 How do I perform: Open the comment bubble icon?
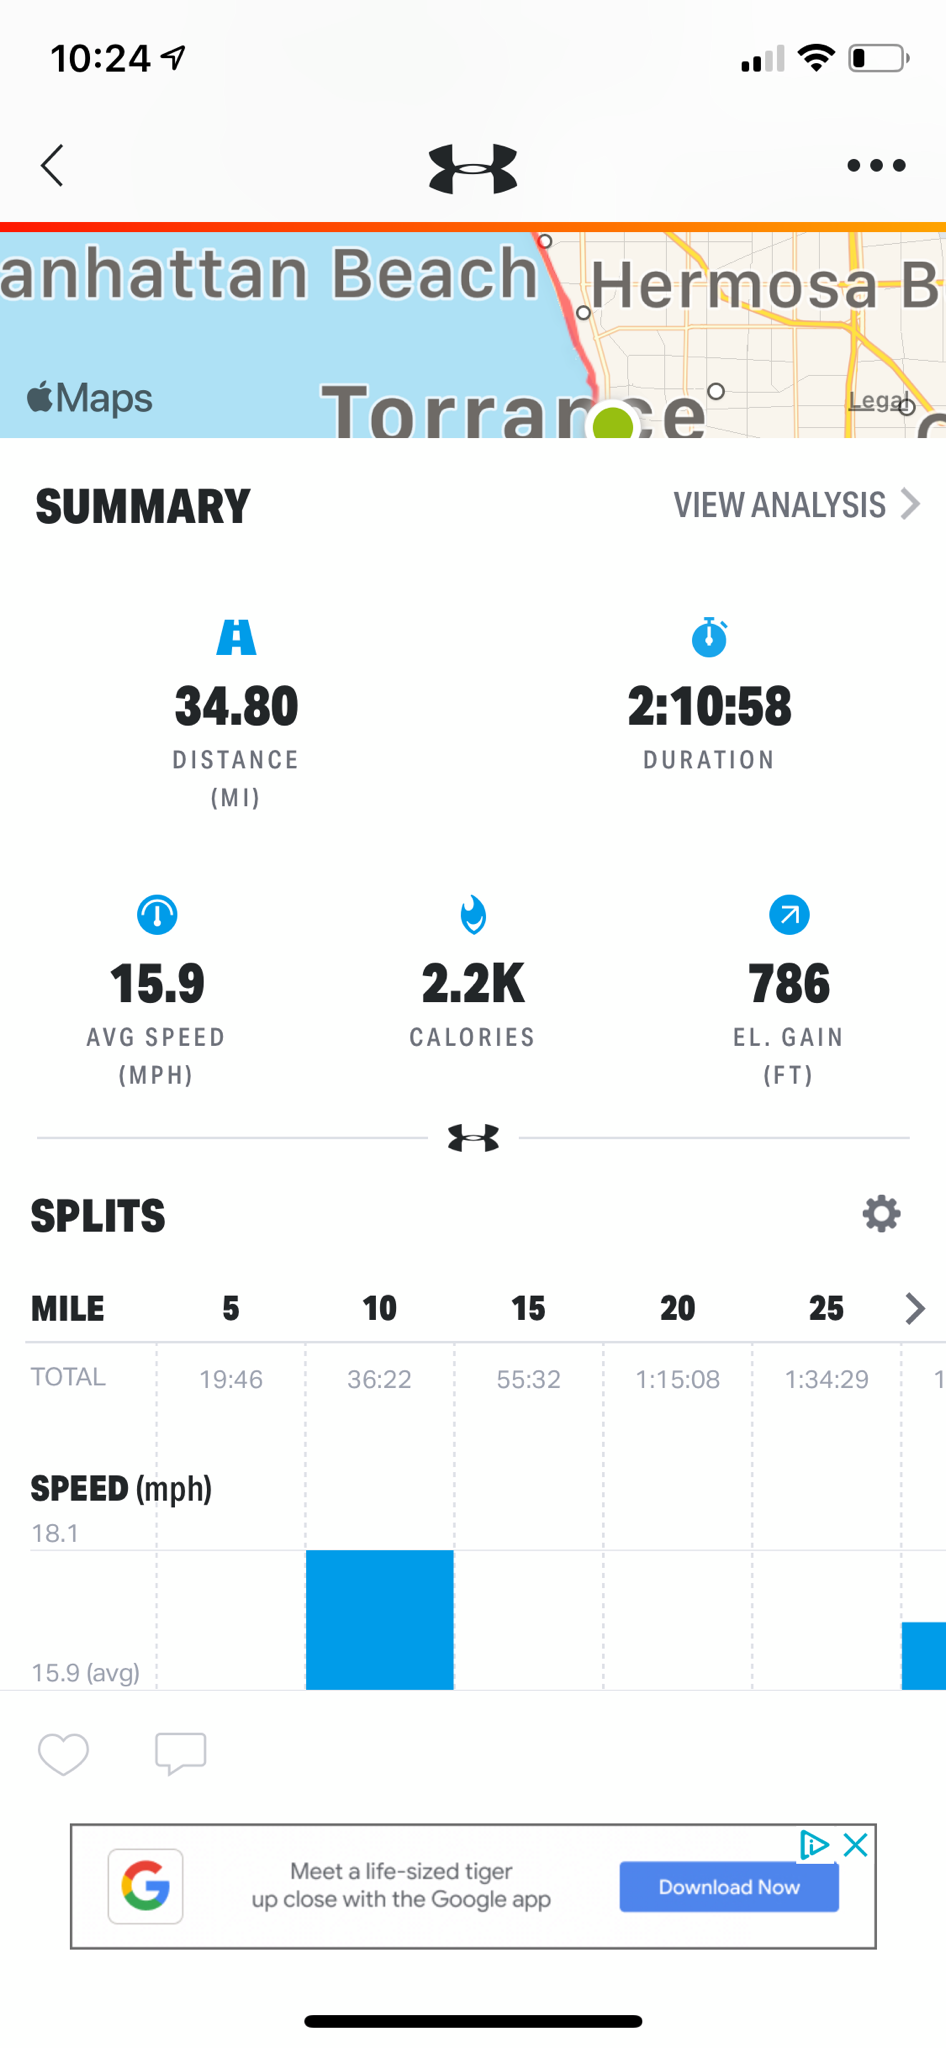(x=181, y=1753)
